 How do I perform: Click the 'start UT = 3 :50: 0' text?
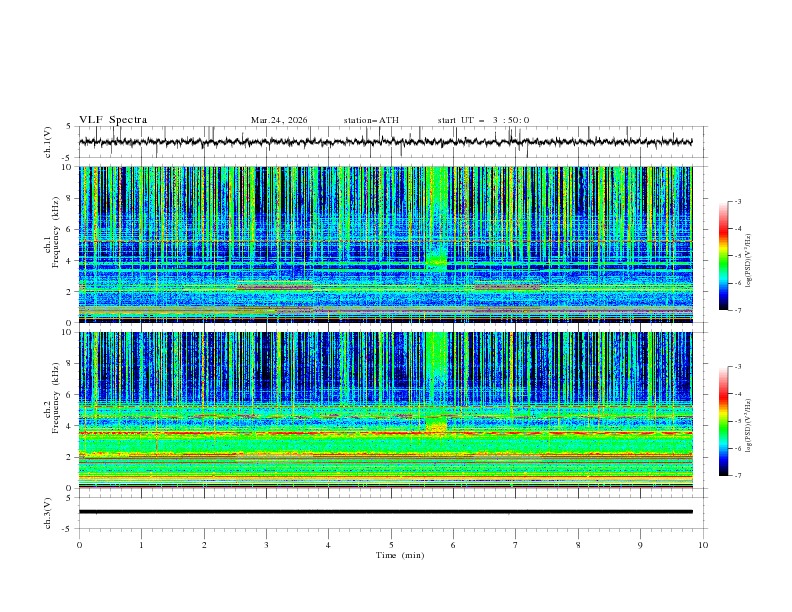[483, 120]
